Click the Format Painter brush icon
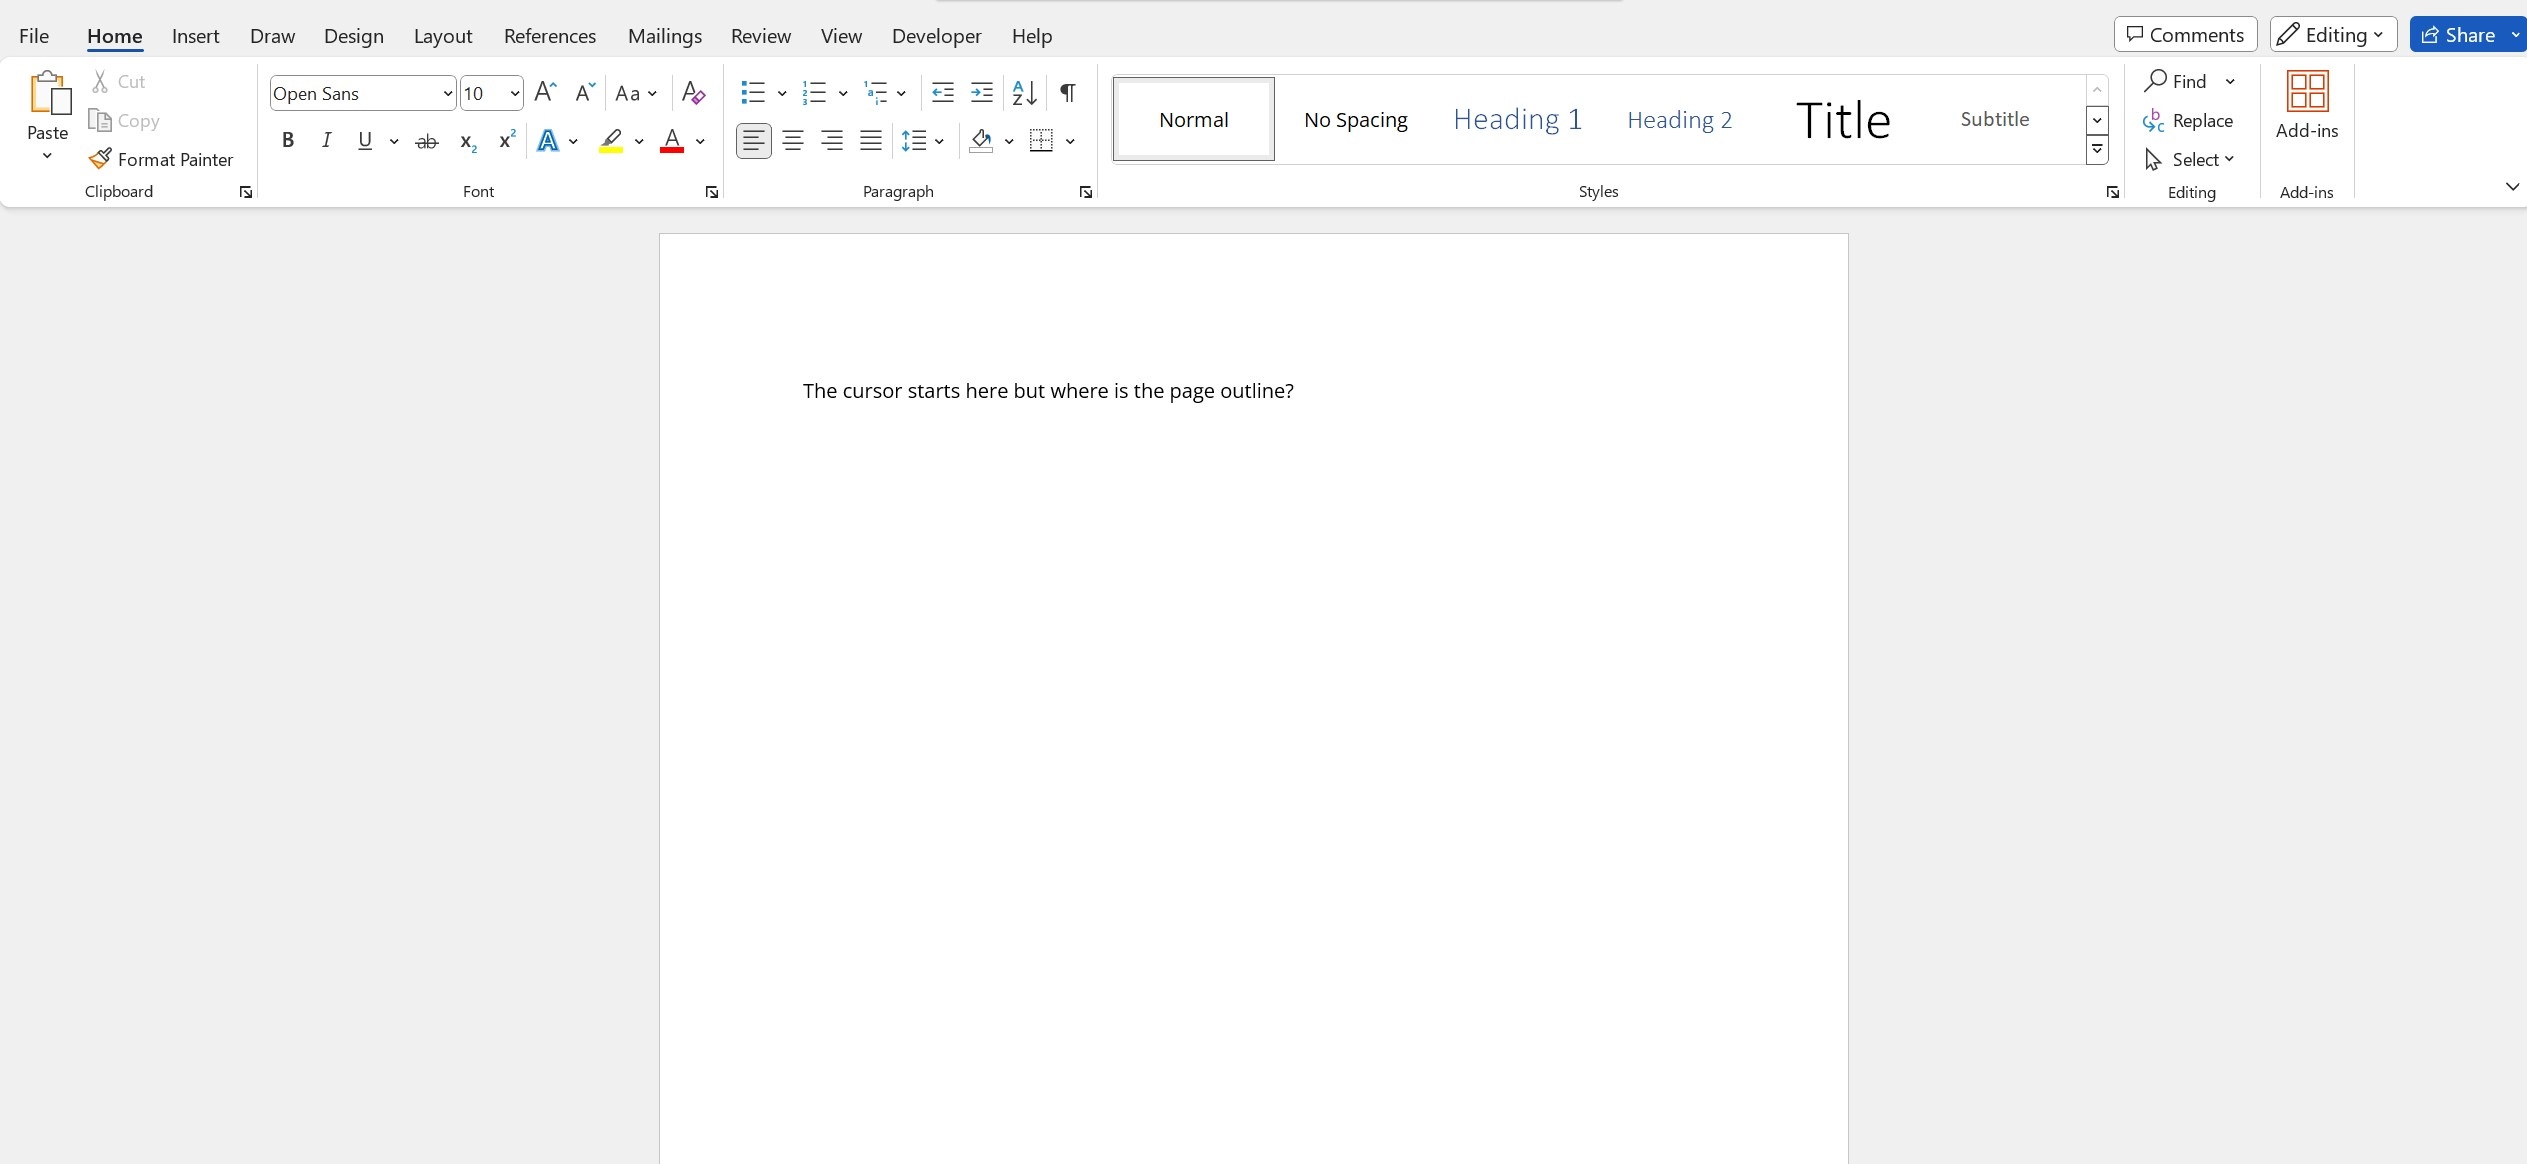The image size is (2527, 1164). [x=100, y=159]
